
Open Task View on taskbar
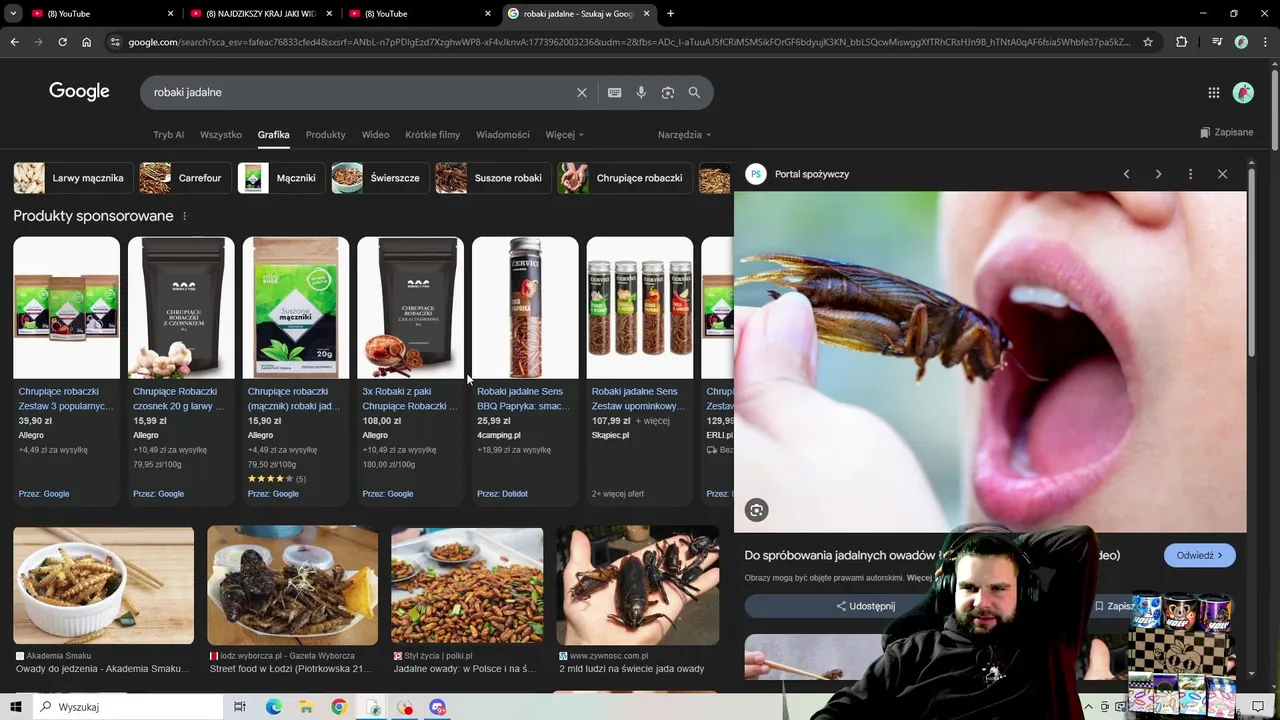(x=239, y=707)
